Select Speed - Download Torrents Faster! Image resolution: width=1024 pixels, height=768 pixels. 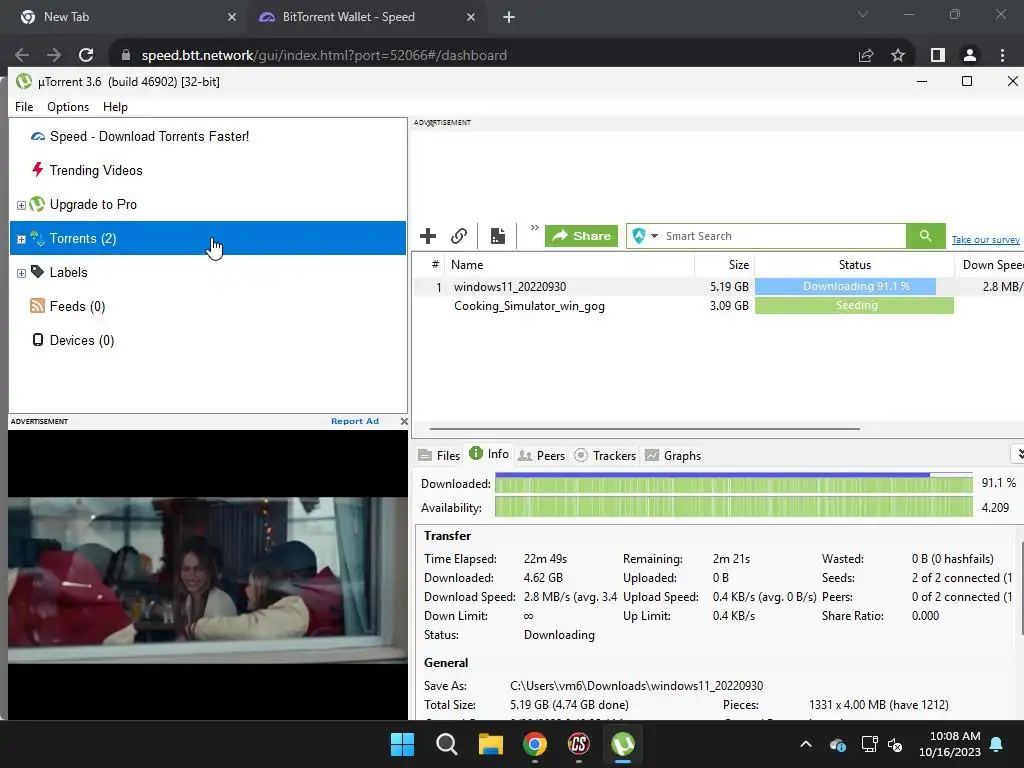coord(149,136)
